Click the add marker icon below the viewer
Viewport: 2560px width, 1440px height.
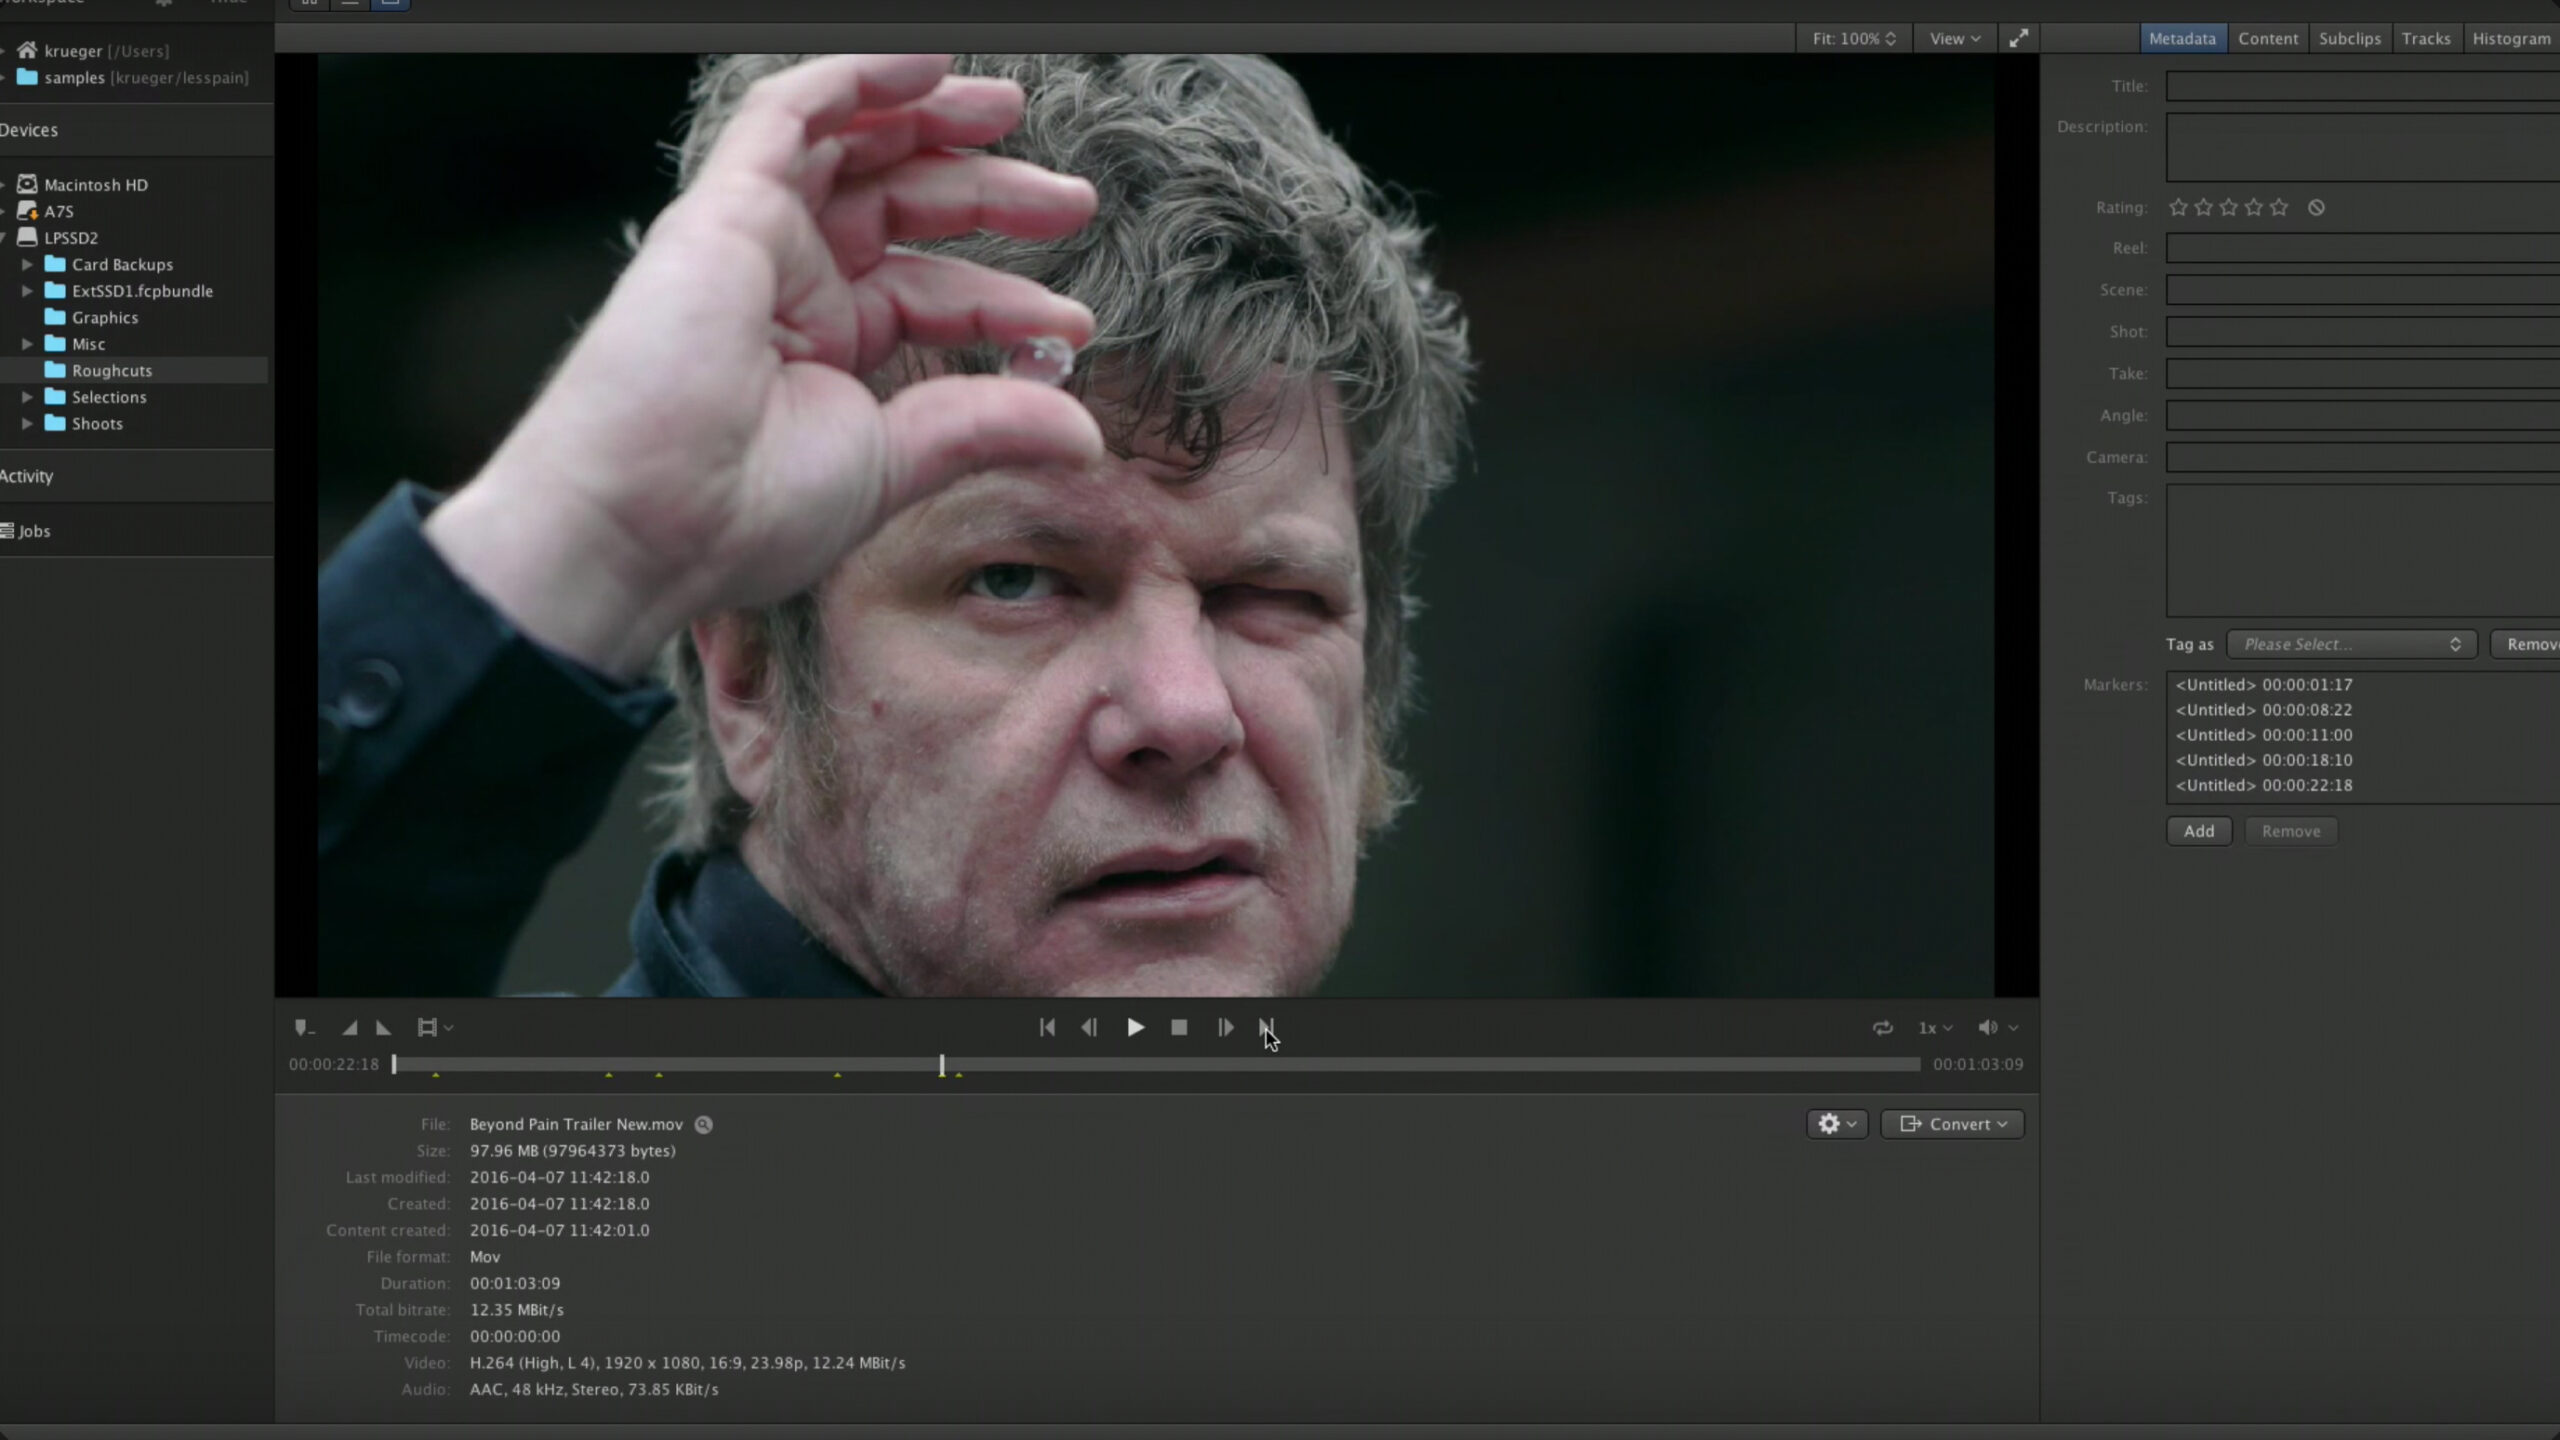click(x=304, y=1027)
